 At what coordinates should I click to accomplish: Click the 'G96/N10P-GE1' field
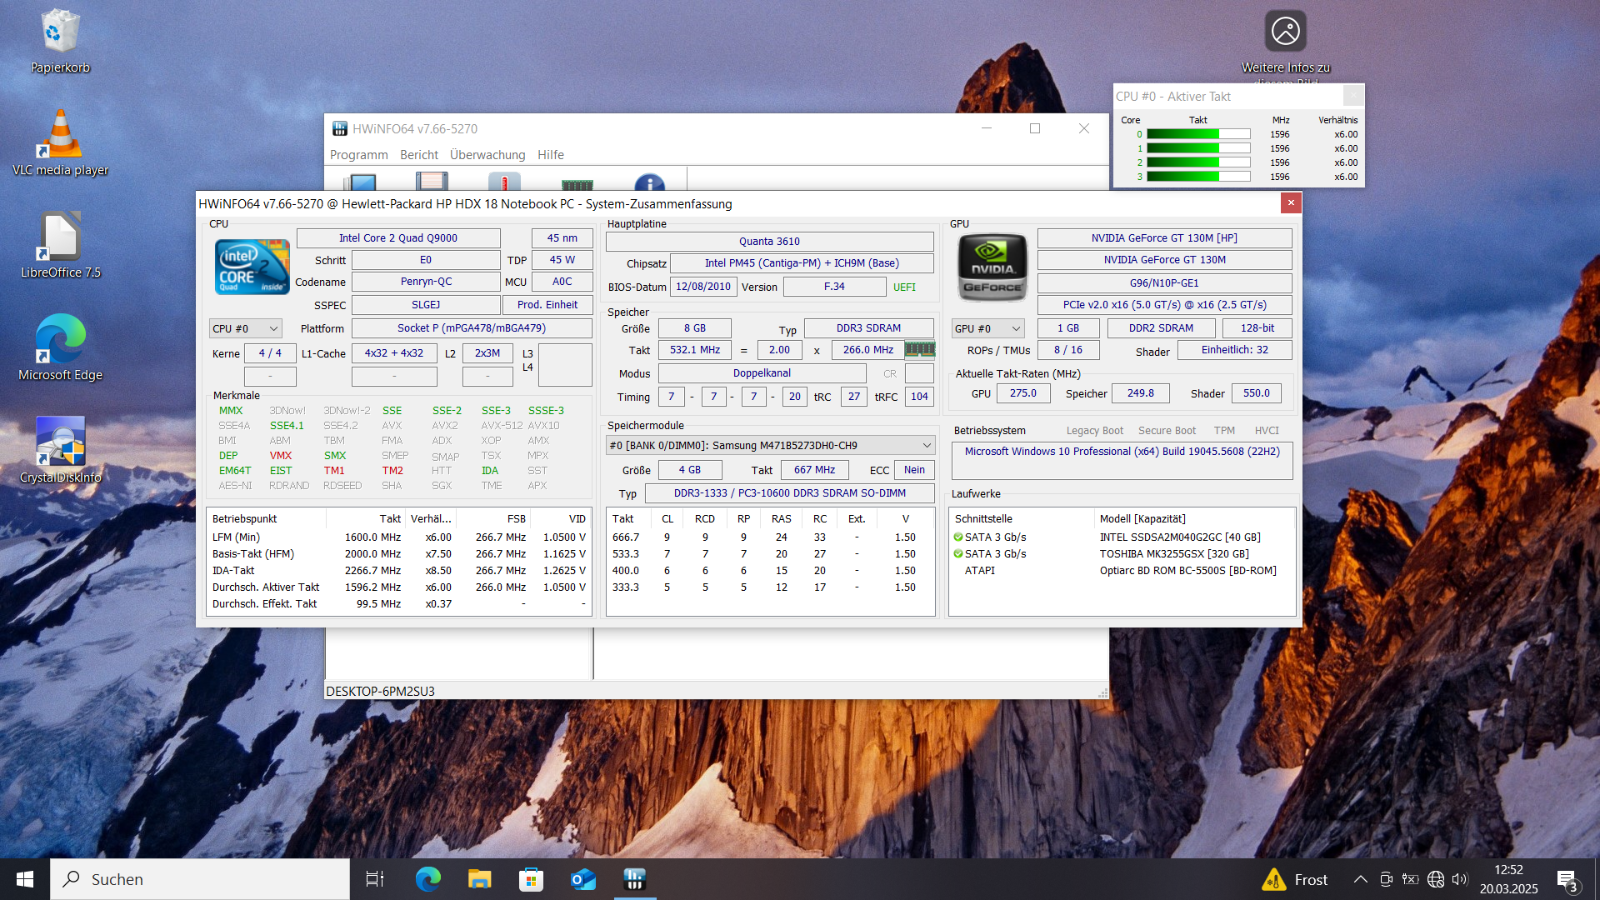(x=1164, y=283)
